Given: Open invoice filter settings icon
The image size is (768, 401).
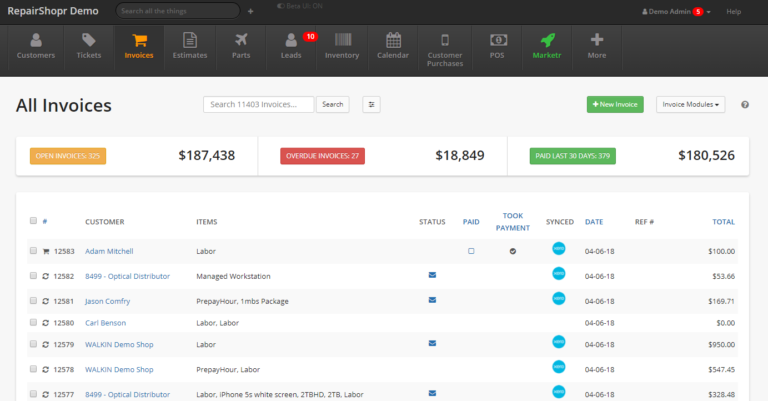Looking at the screenshot, I should pos(371,104).
